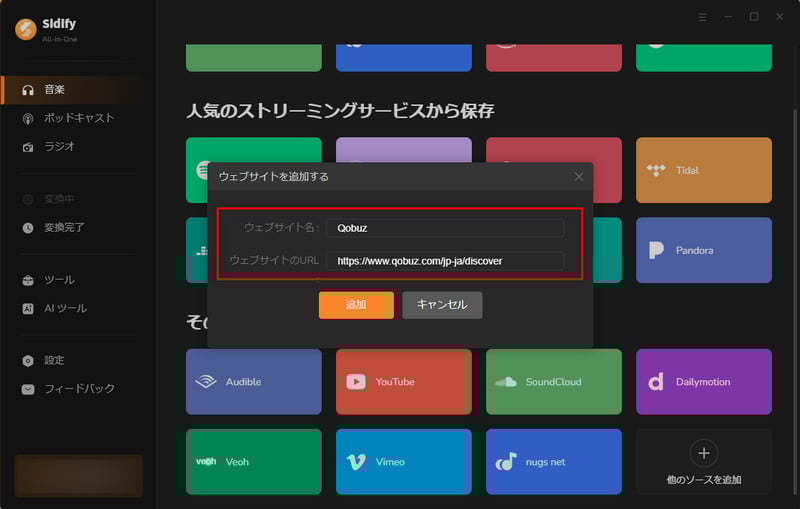Image resolution: width=800 pixels, height=509 pixels.
Task: Click the radio icon in sidebar
Action: tap(28, 147)
